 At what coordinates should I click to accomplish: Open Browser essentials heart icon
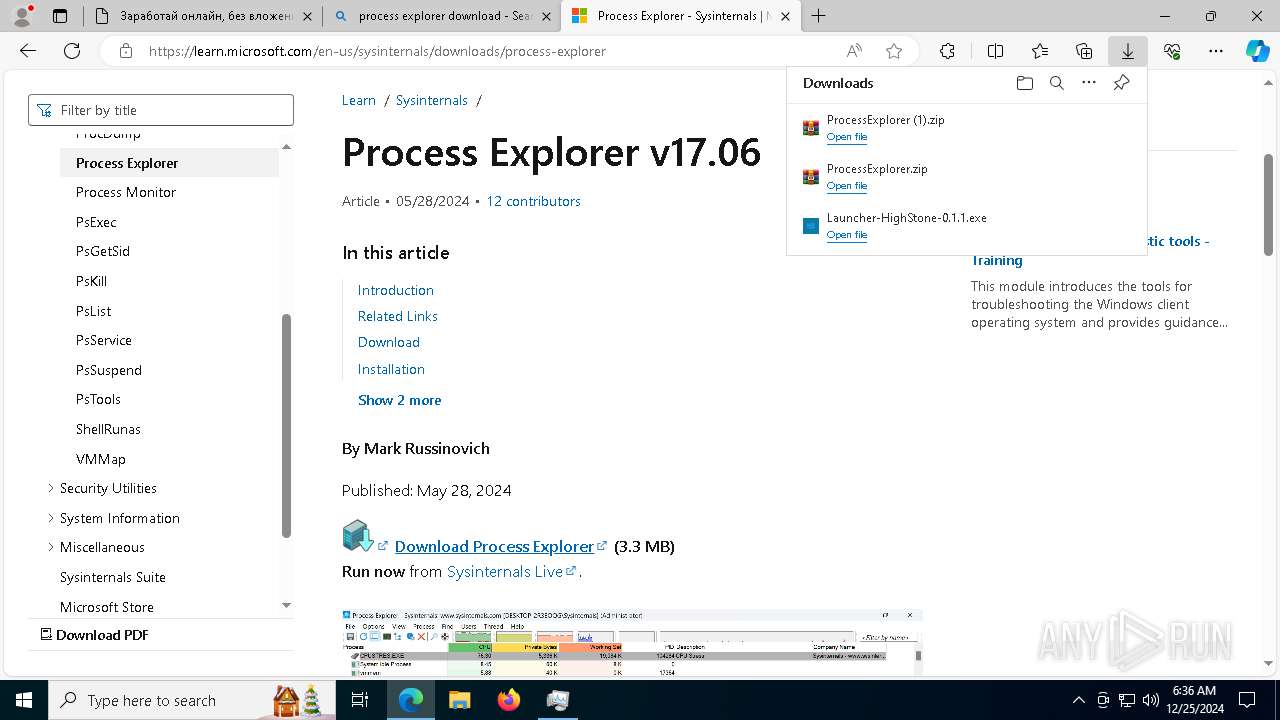click(1172, 51)
